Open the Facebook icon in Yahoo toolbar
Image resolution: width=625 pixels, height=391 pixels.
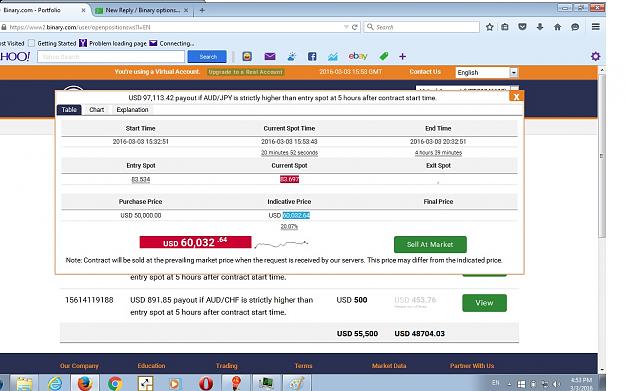(x=312, y=56)
